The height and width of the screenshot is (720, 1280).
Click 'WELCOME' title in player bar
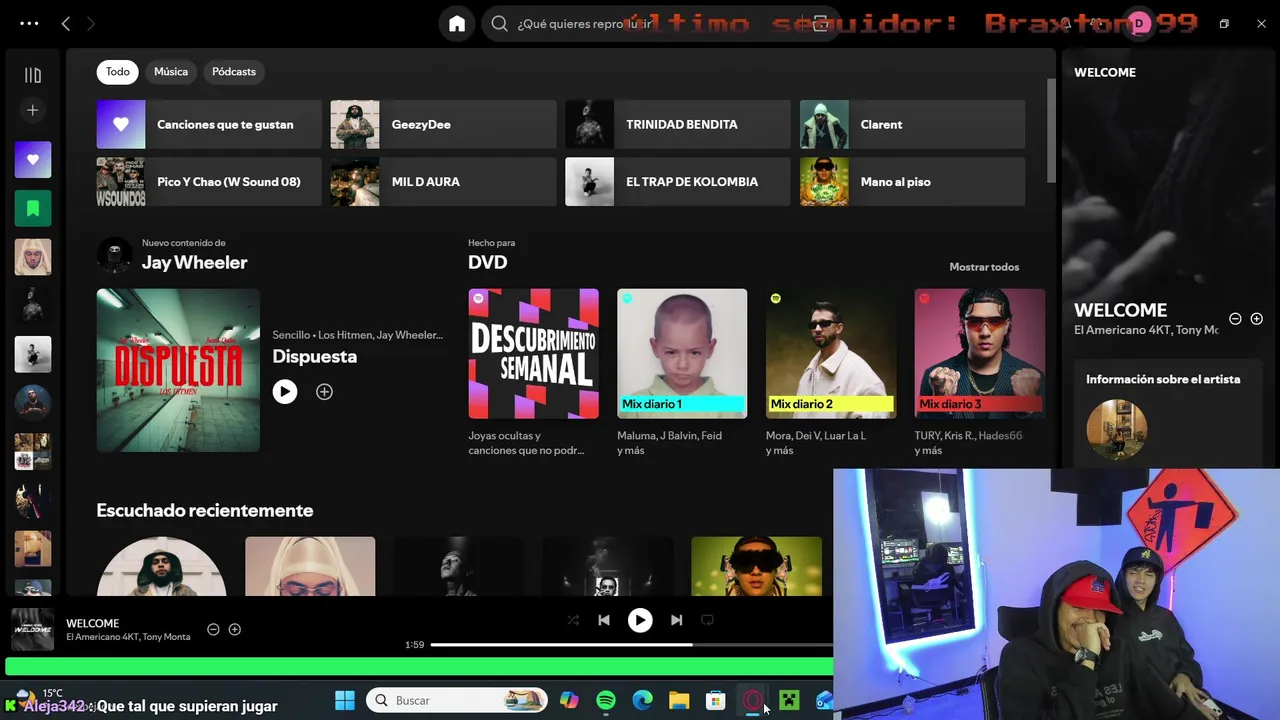click(93, 623)
